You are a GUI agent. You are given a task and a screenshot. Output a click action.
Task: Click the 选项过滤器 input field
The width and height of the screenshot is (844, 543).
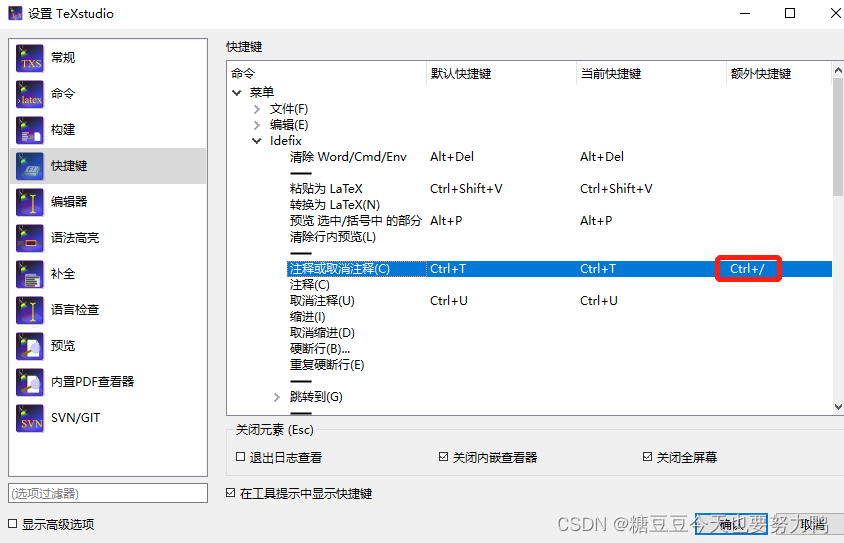tap(108, 493)
